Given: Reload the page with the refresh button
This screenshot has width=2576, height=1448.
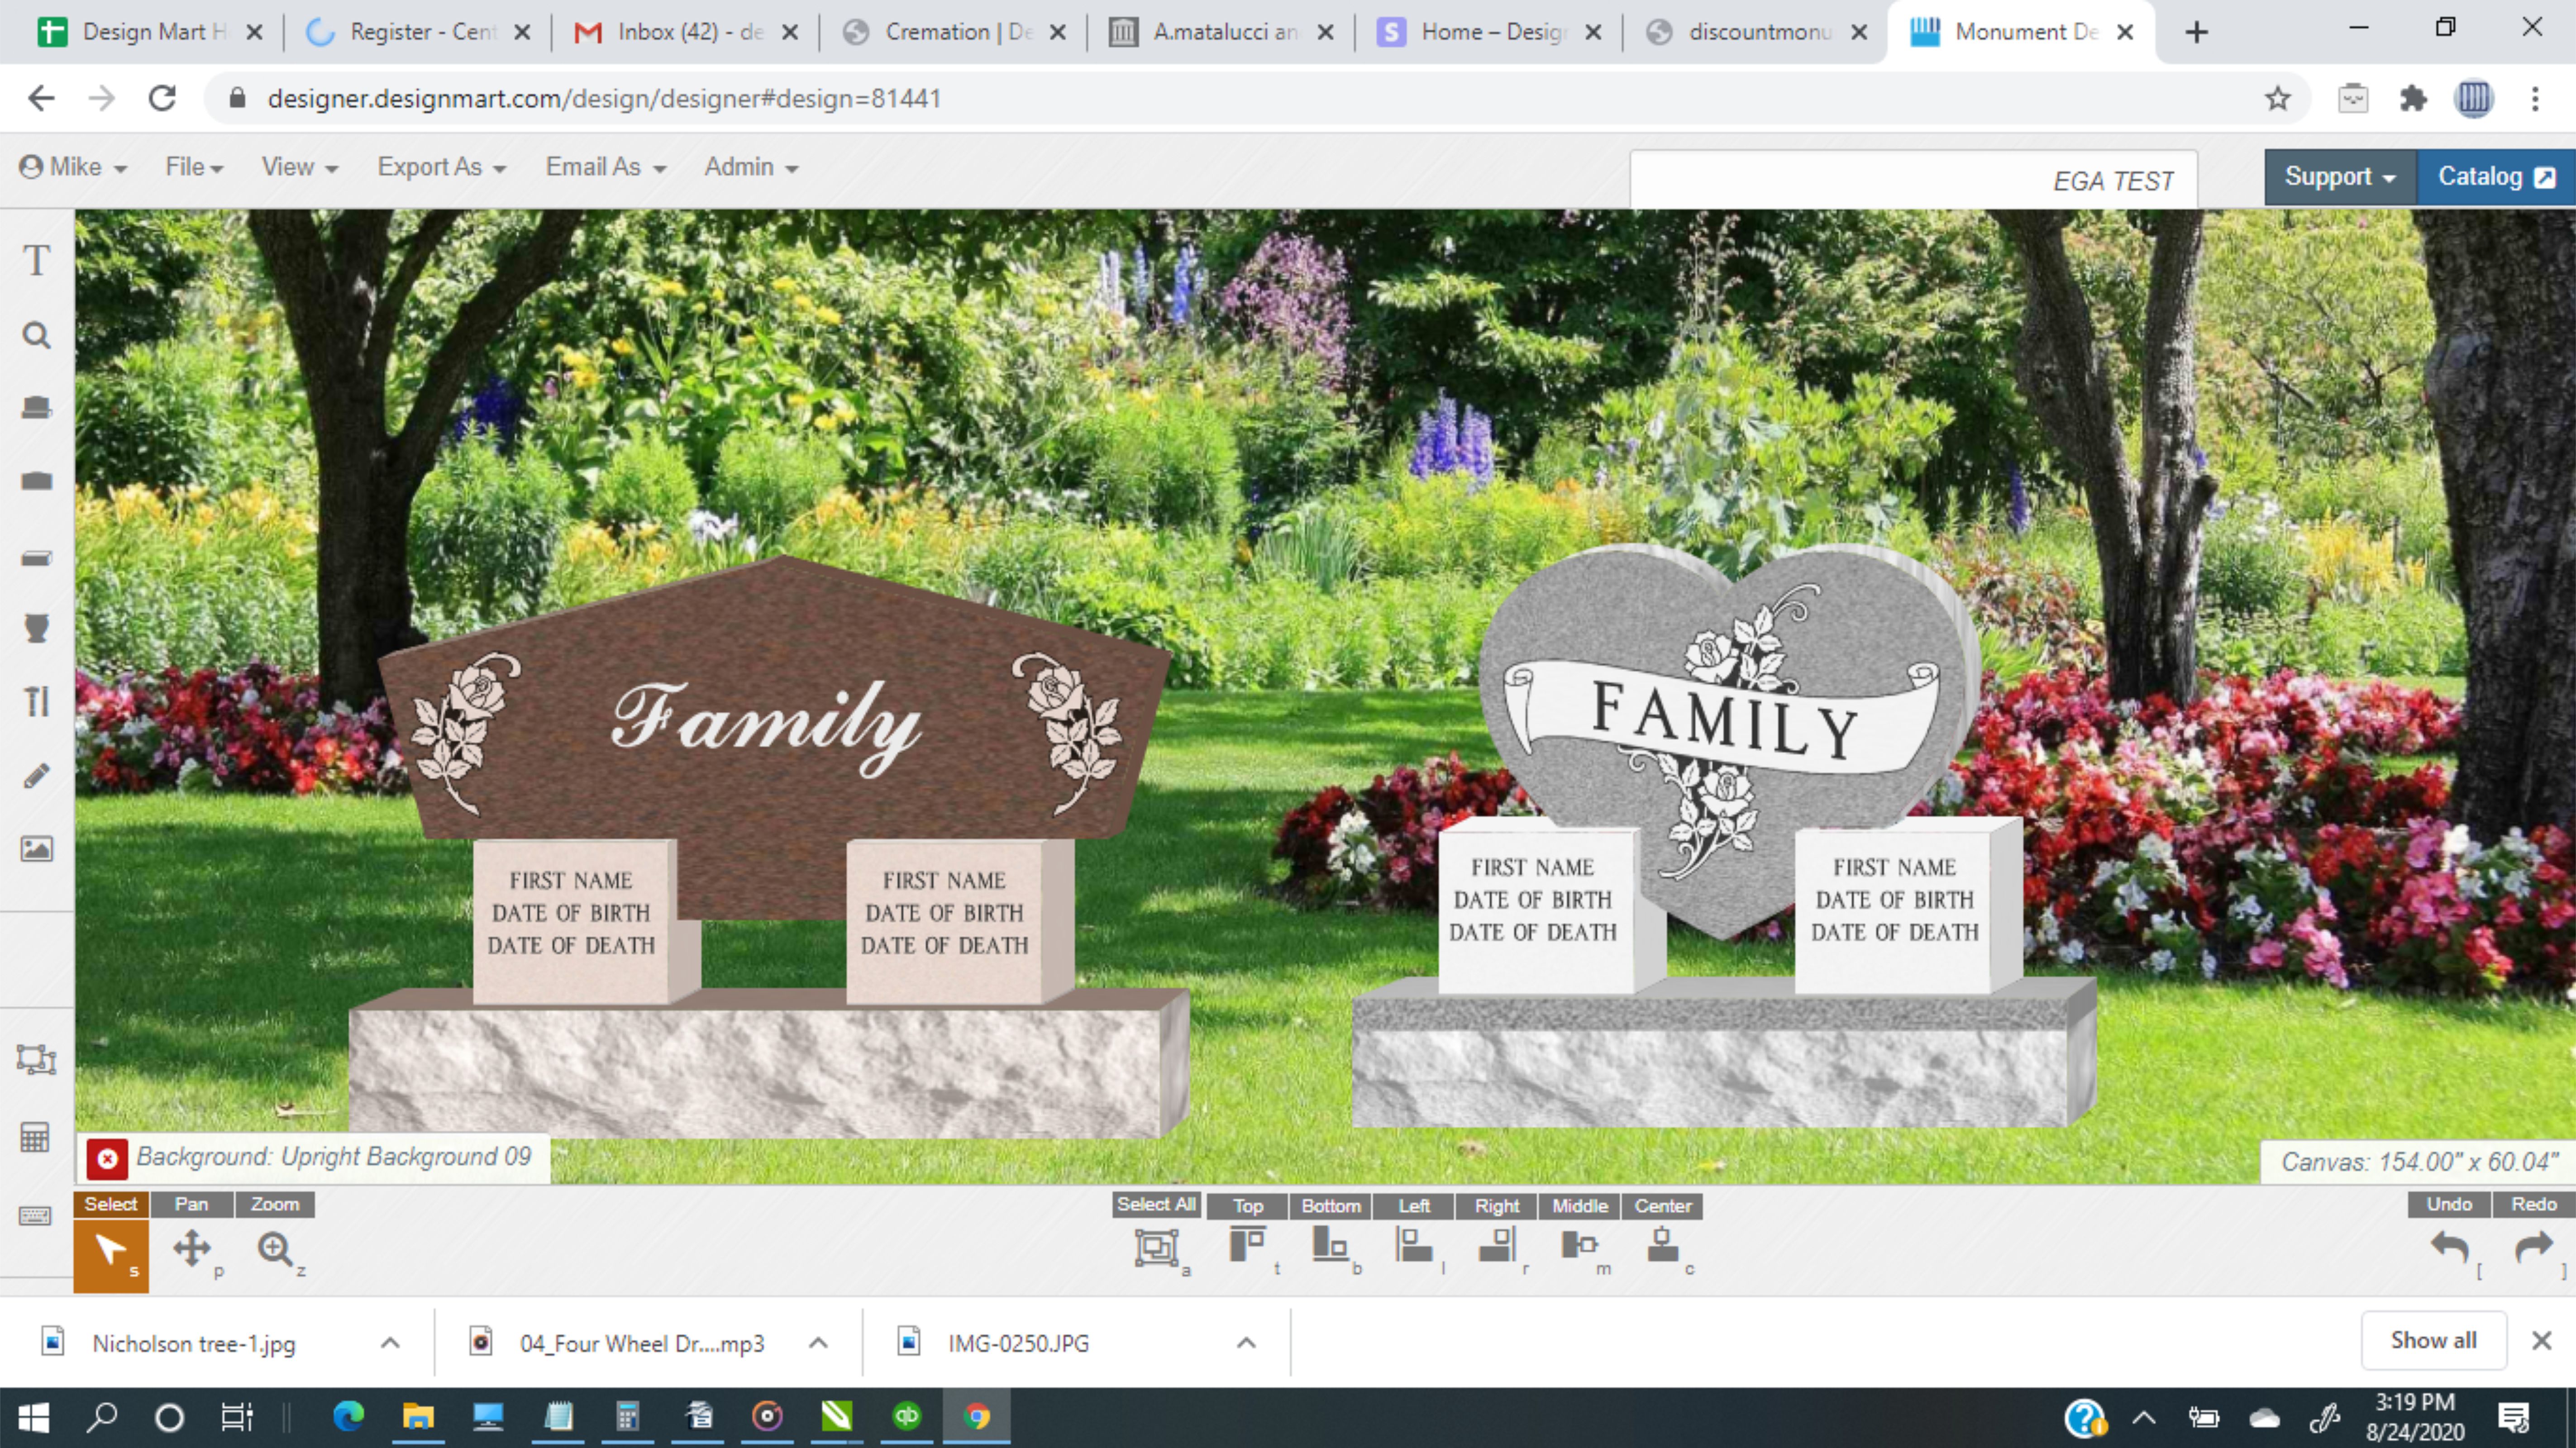Looking at the screenshot, I should click(162, 98).
